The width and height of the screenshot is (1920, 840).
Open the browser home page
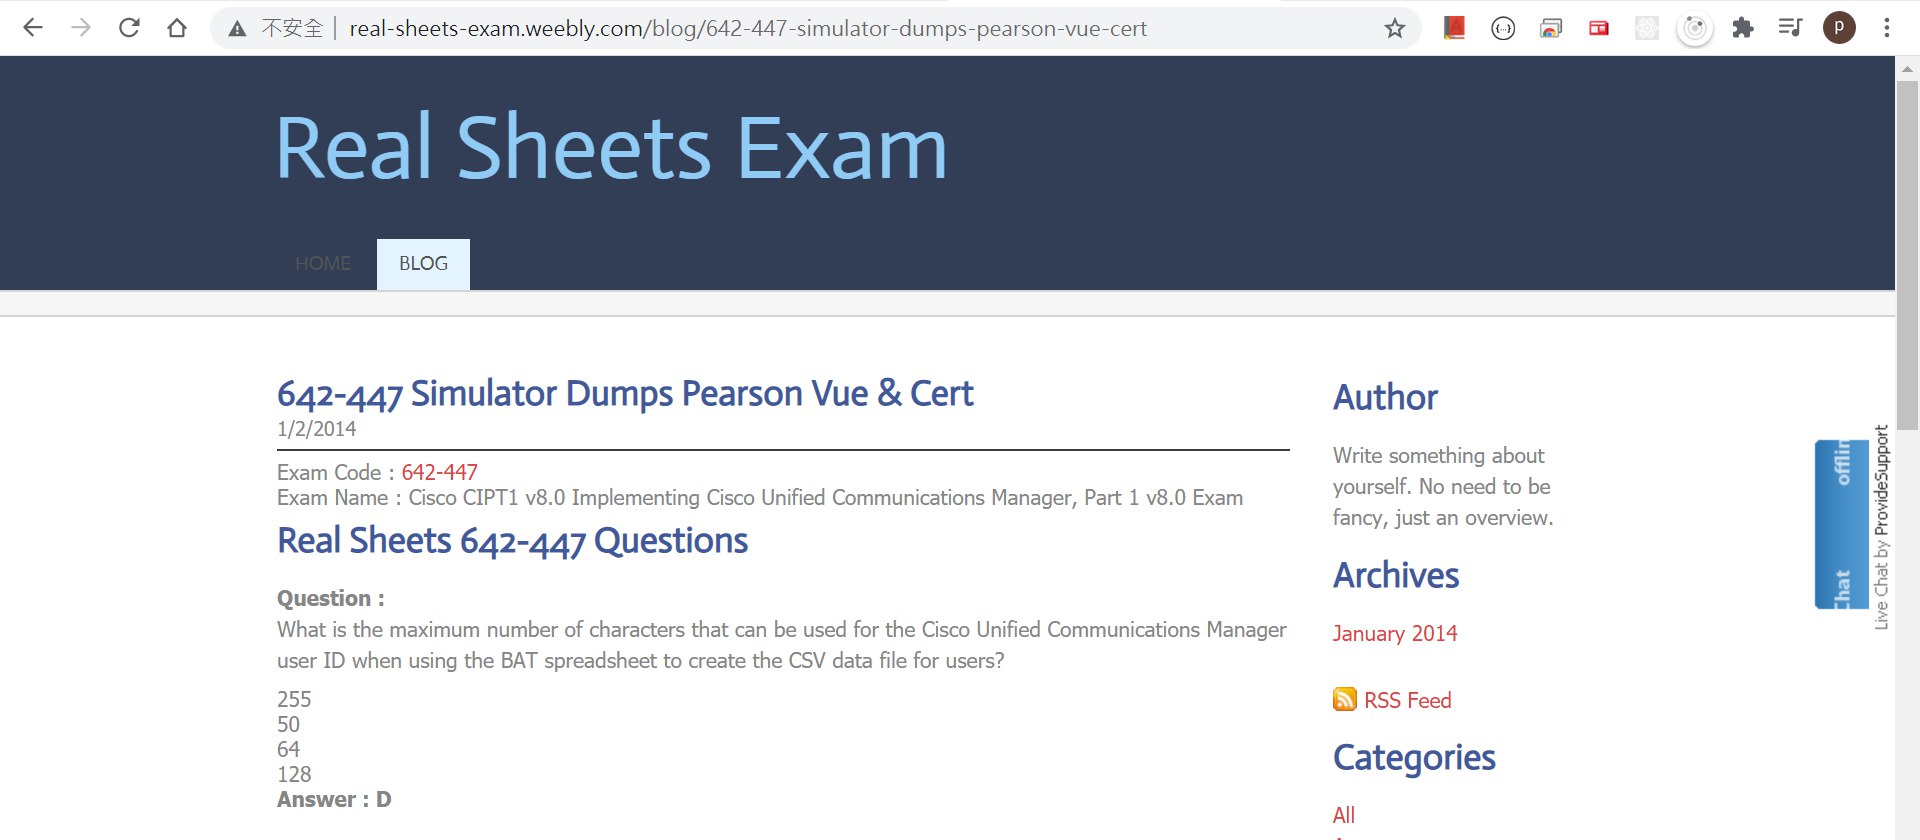point(177,28)
